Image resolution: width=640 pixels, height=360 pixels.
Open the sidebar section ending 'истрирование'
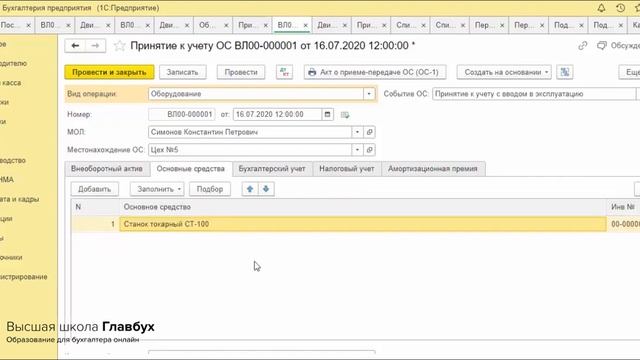click(x=24, y=277)
